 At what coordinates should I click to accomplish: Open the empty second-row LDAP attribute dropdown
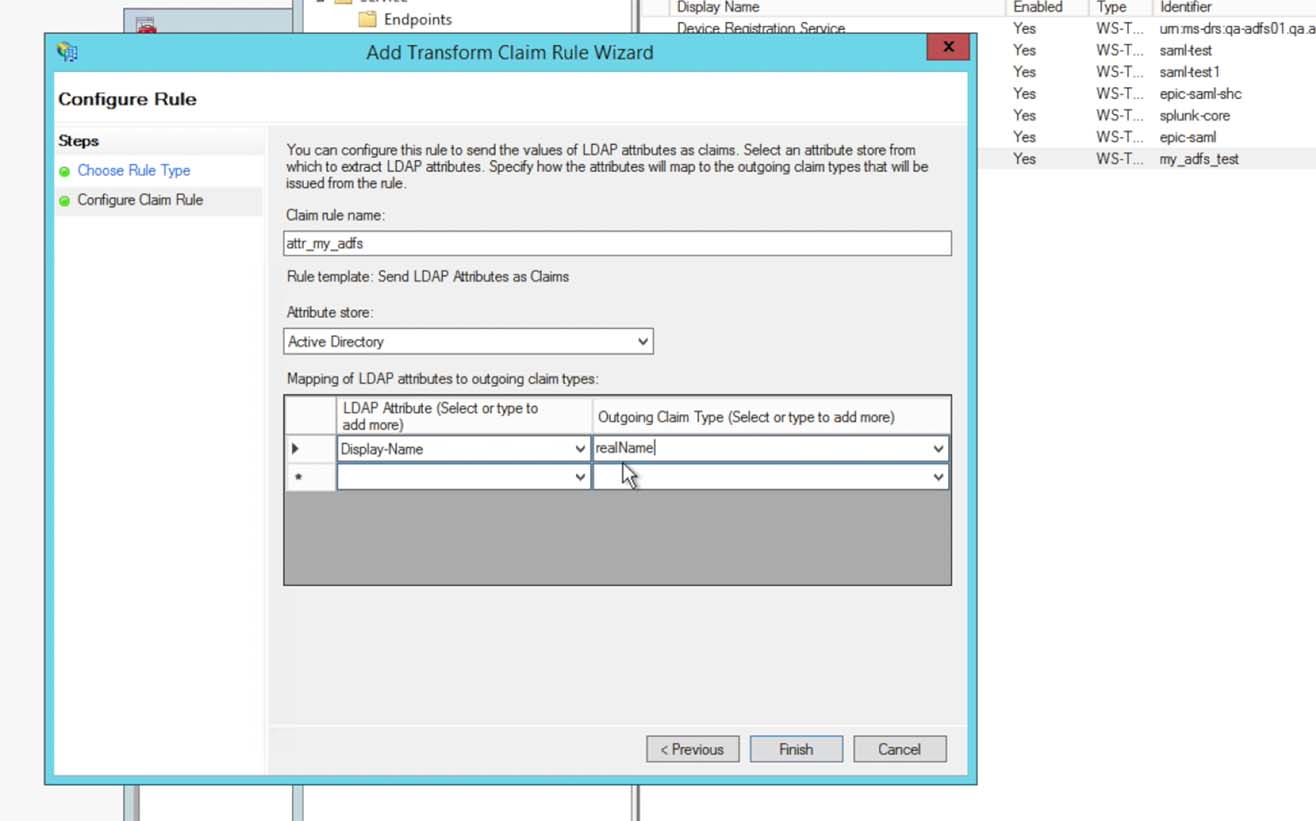click(x=580, y=478)
